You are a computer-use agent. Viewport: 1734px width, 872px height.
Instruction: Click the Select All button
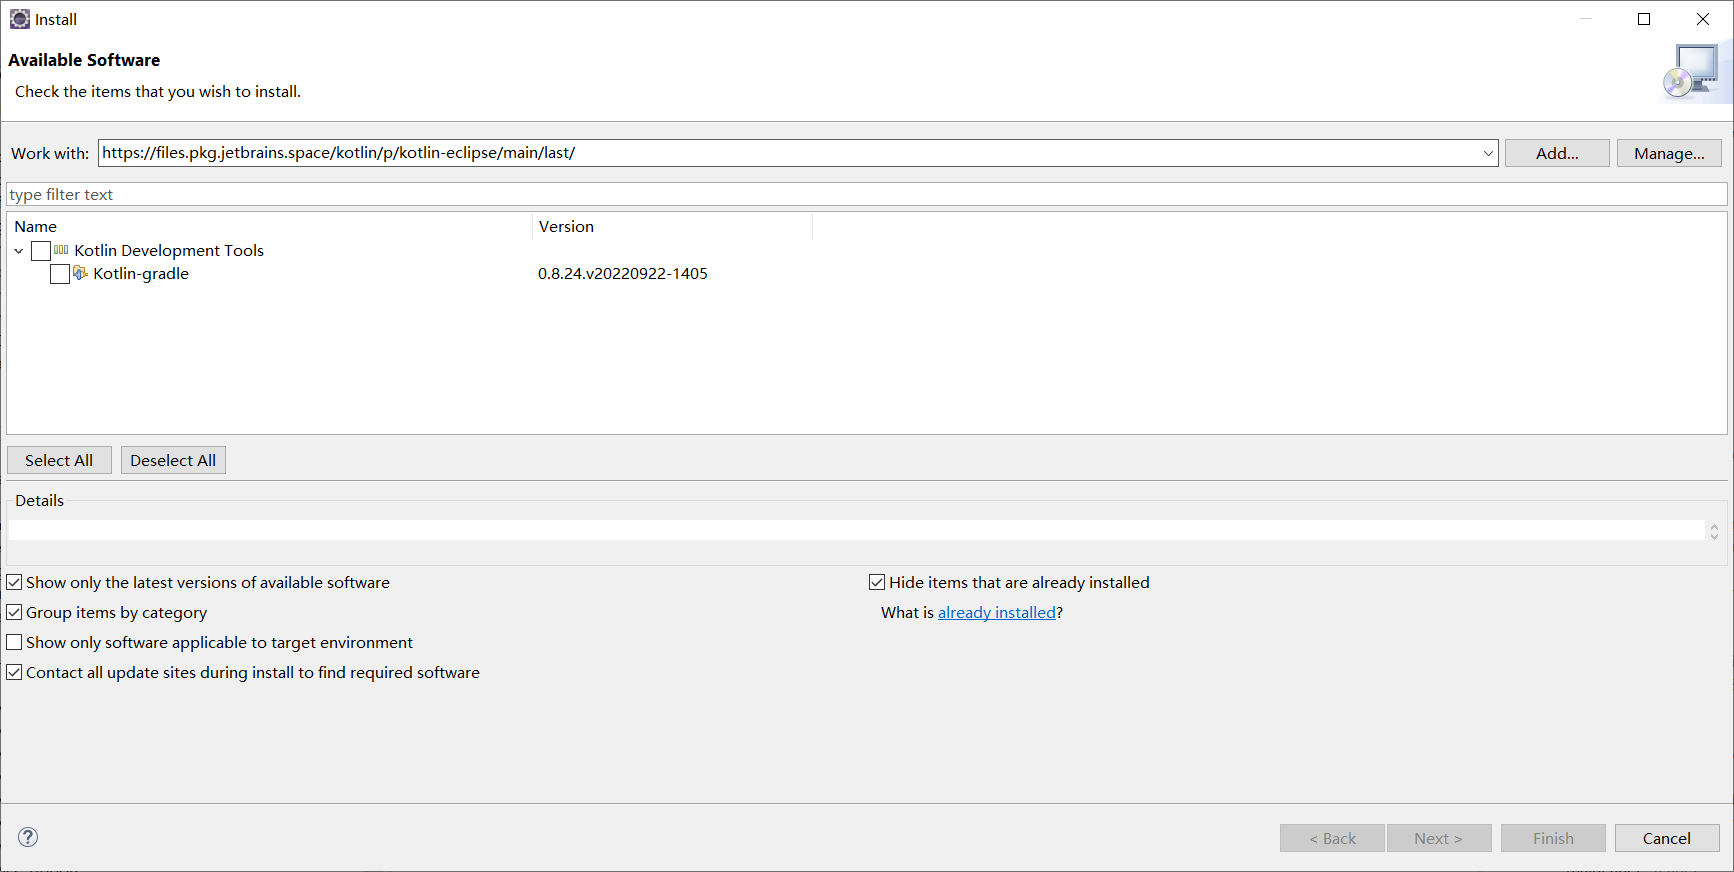click(x=59, y=460)
